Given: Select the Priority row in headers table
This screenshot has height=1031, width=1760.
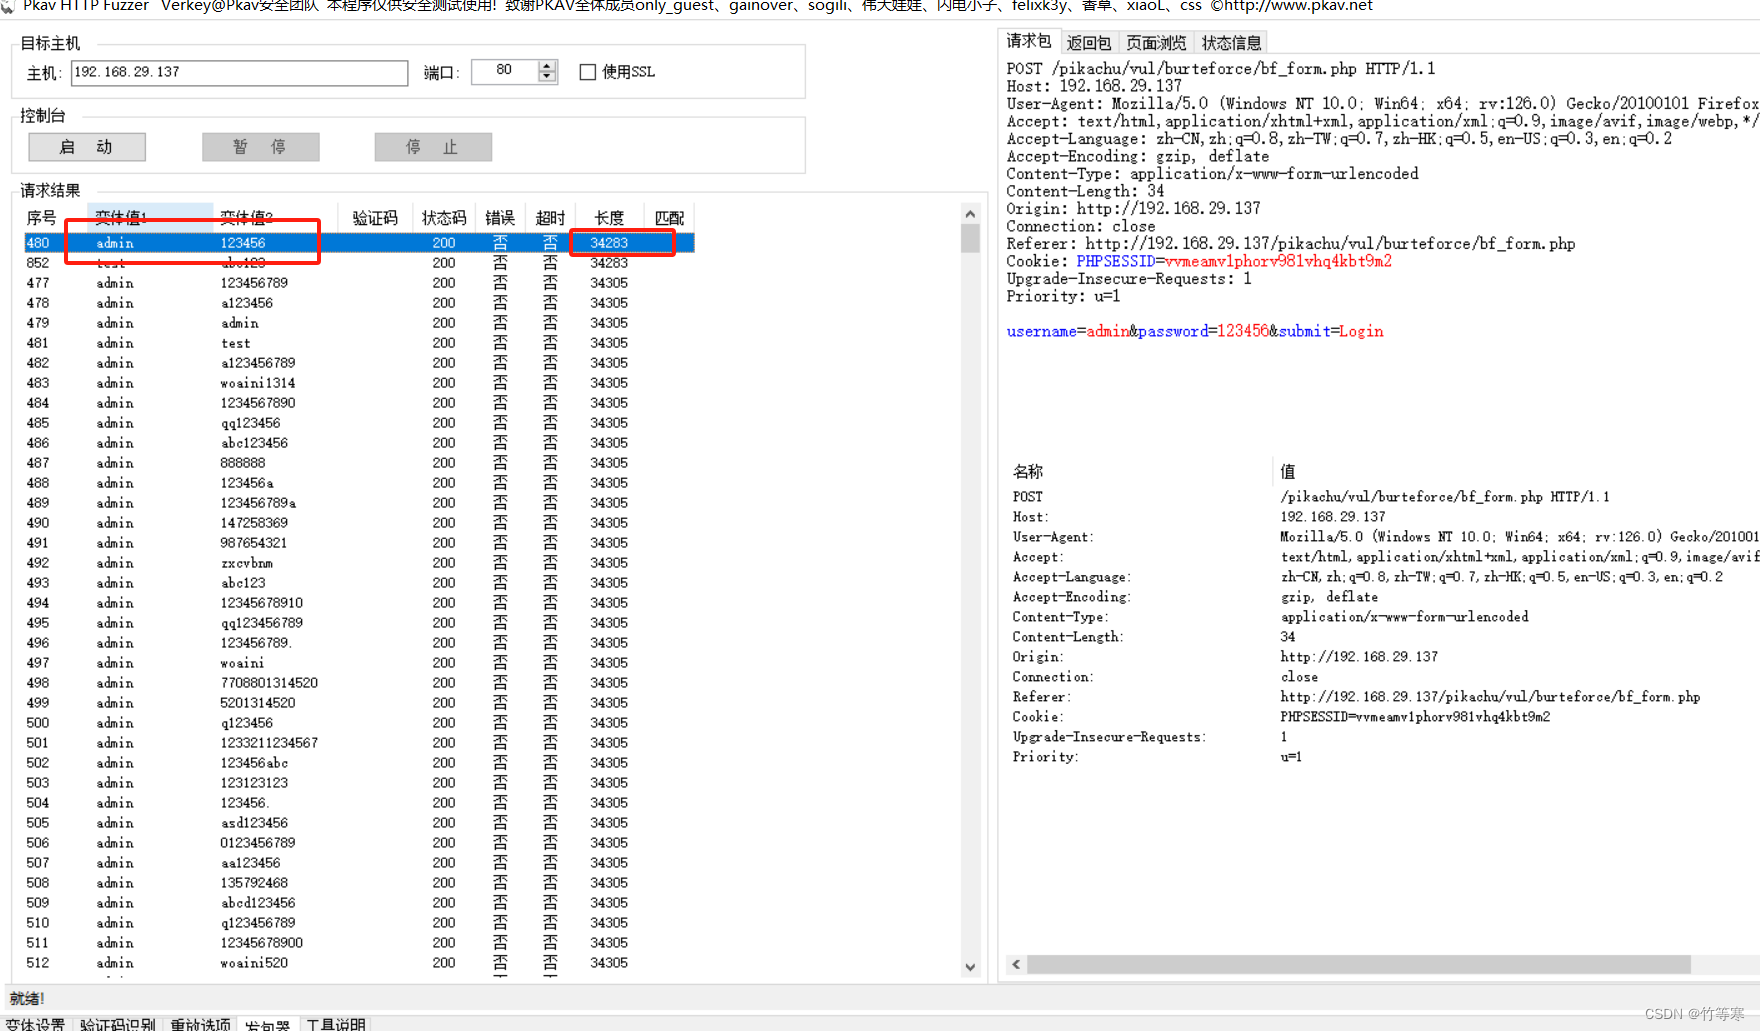Looking at the screenshot, I should (x=1385, y=757).
